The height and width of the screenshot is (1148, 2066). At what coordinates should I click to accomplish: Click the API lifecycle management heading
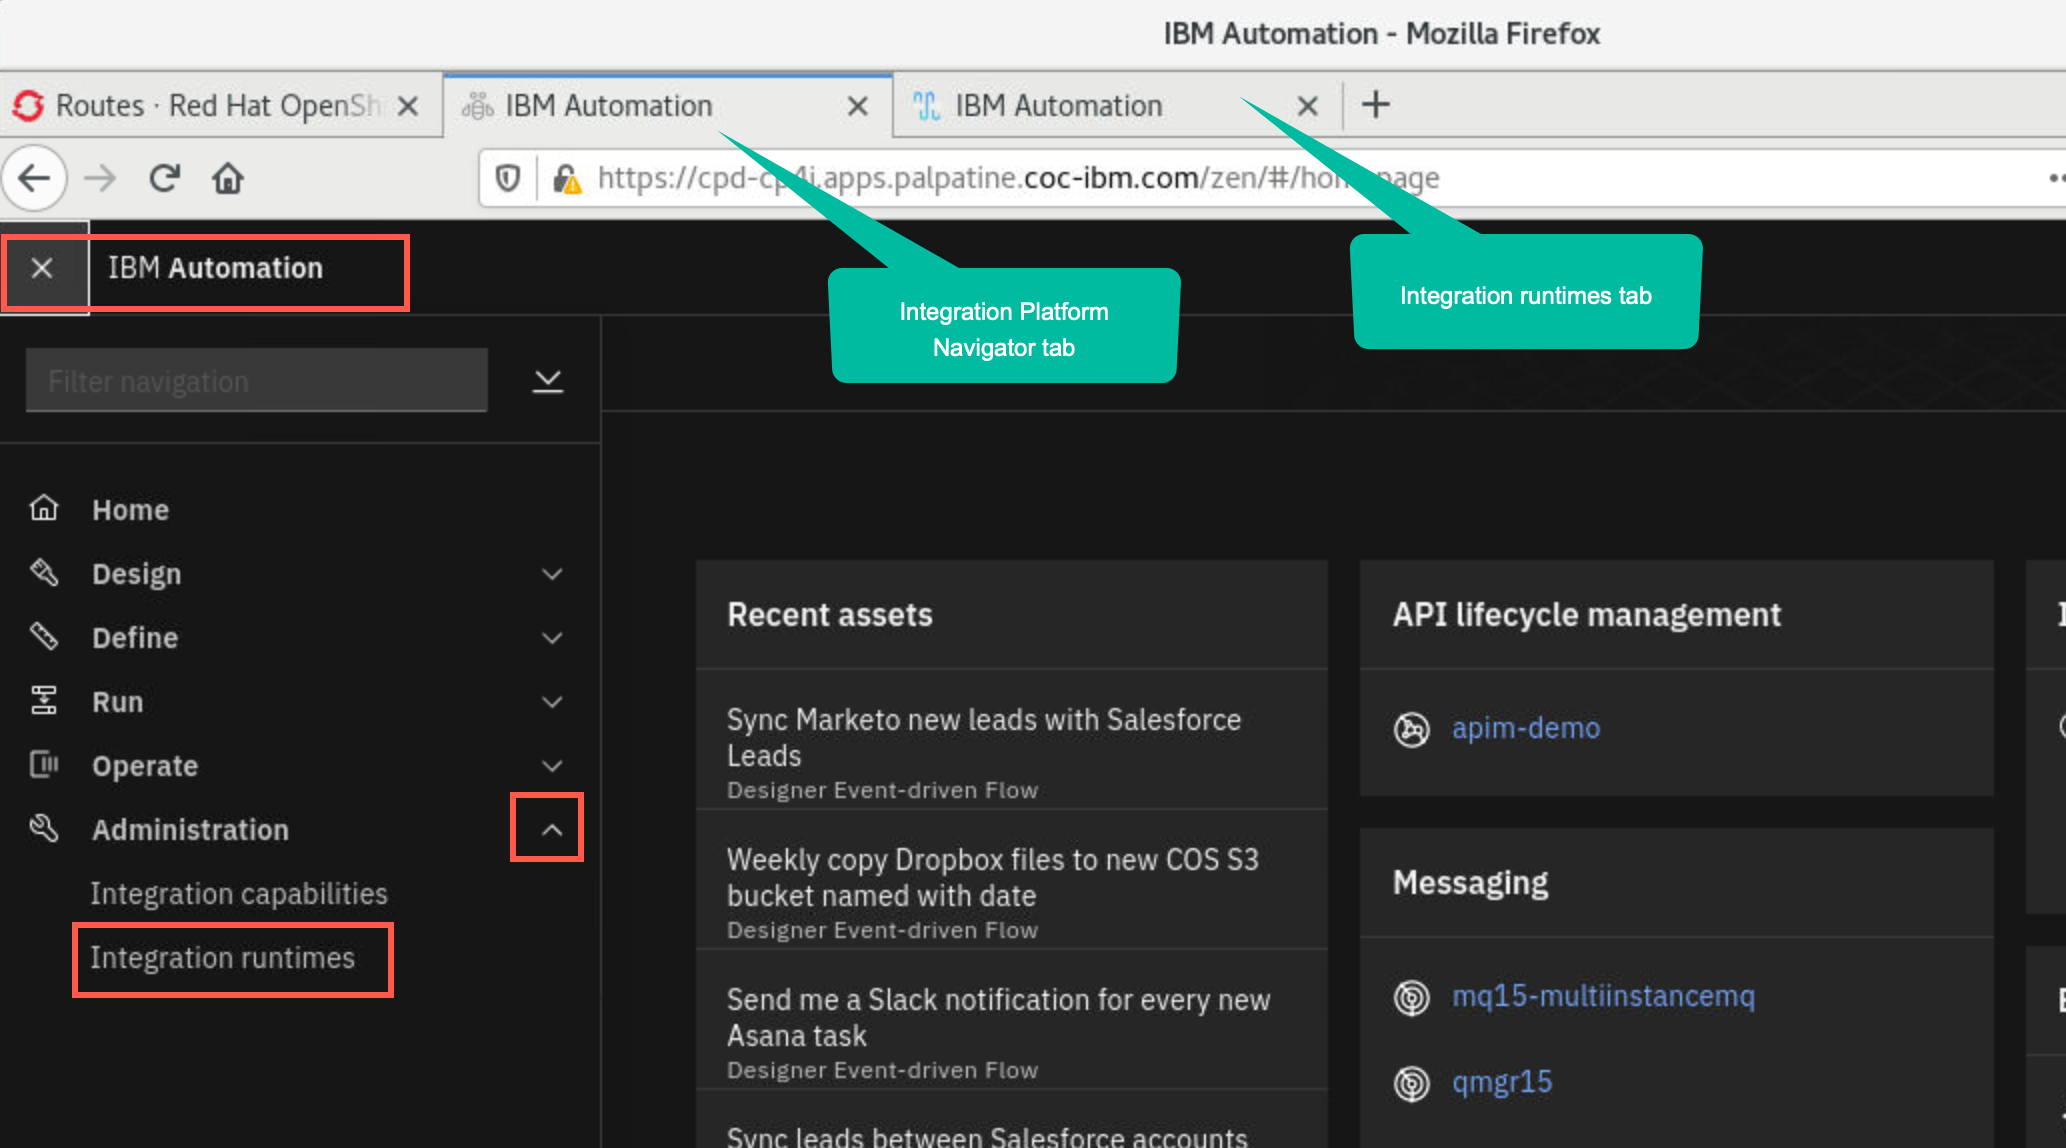1586,614
